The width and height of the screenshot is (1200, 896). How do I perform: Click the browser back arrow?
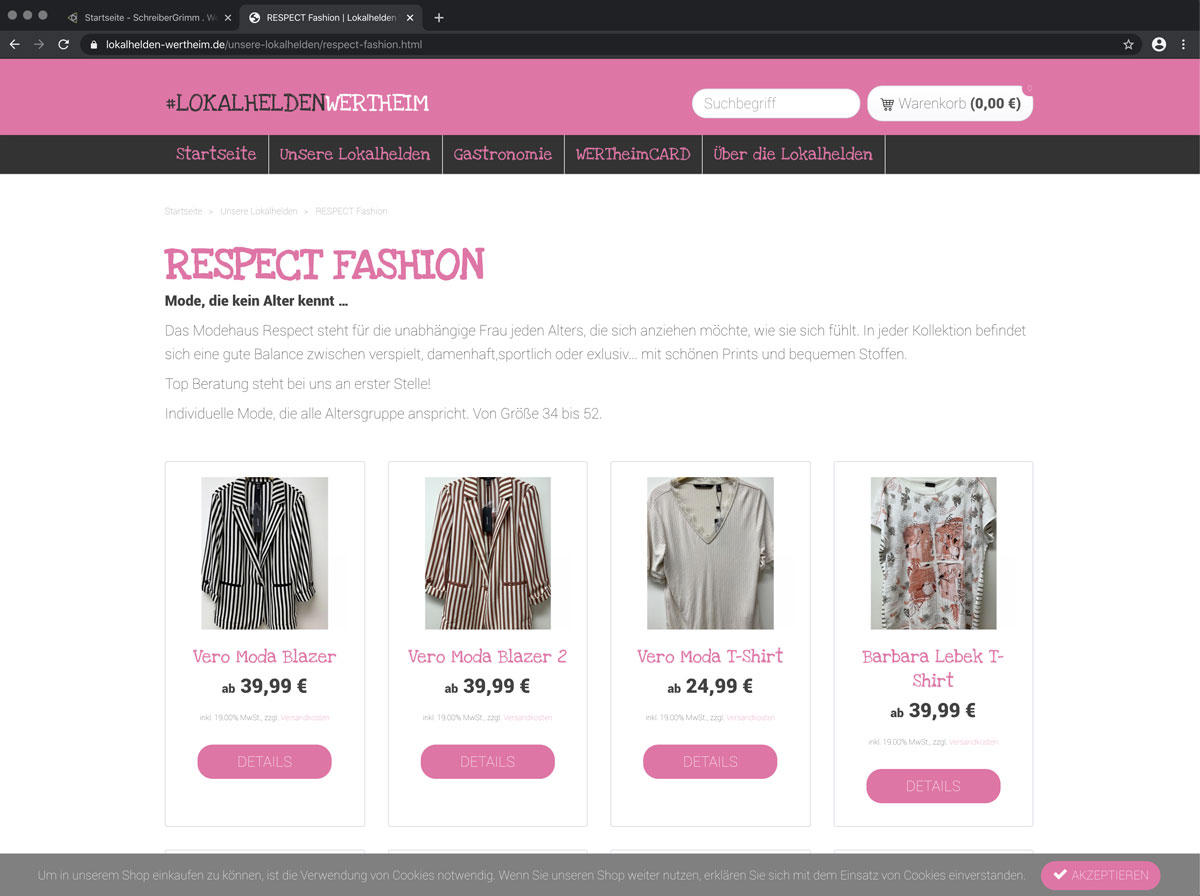[14, 45]
